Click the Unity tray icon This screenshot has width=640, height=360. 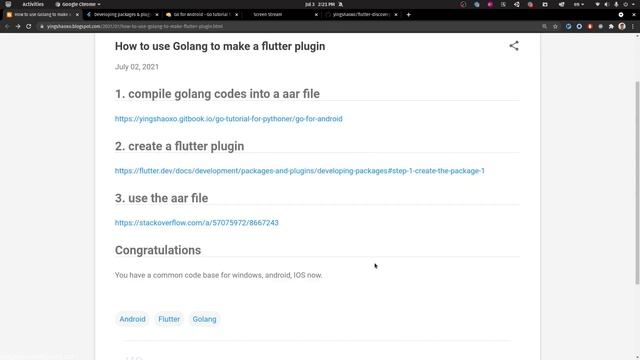click(517, 4)
